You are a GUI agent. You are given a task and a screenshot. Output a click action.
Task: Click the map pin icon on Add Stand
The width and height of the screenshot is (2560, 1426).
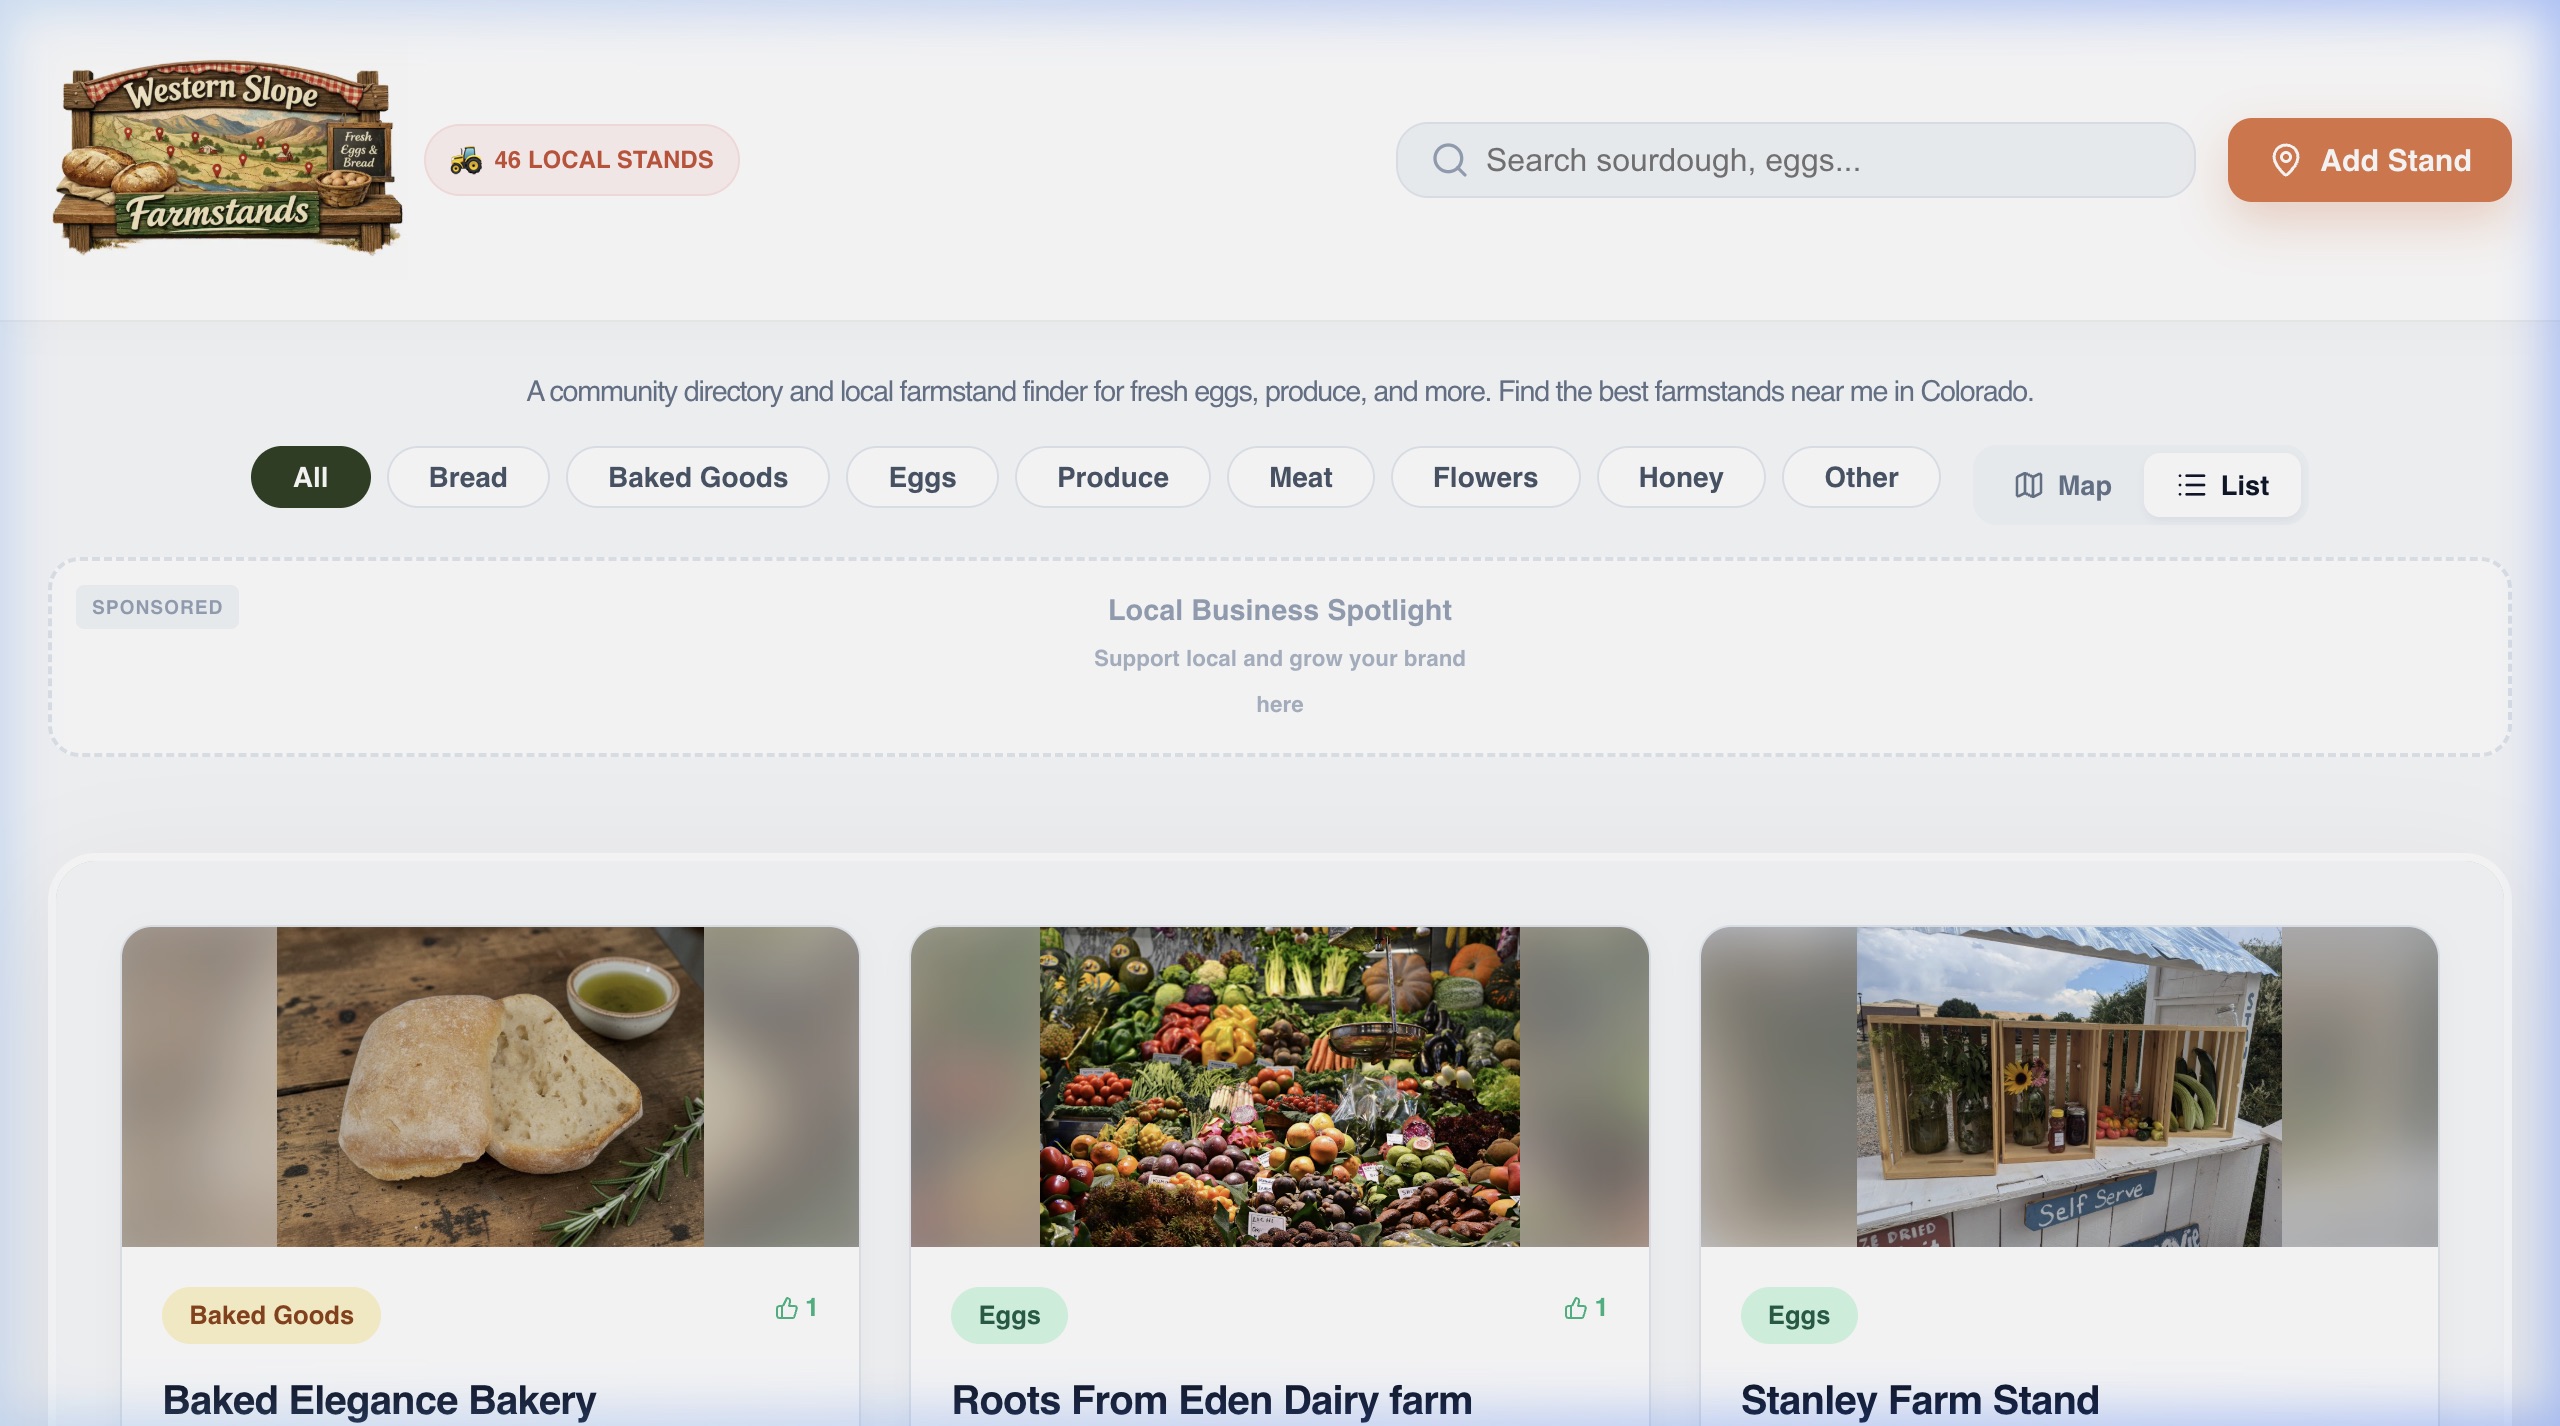(2285, 160)
